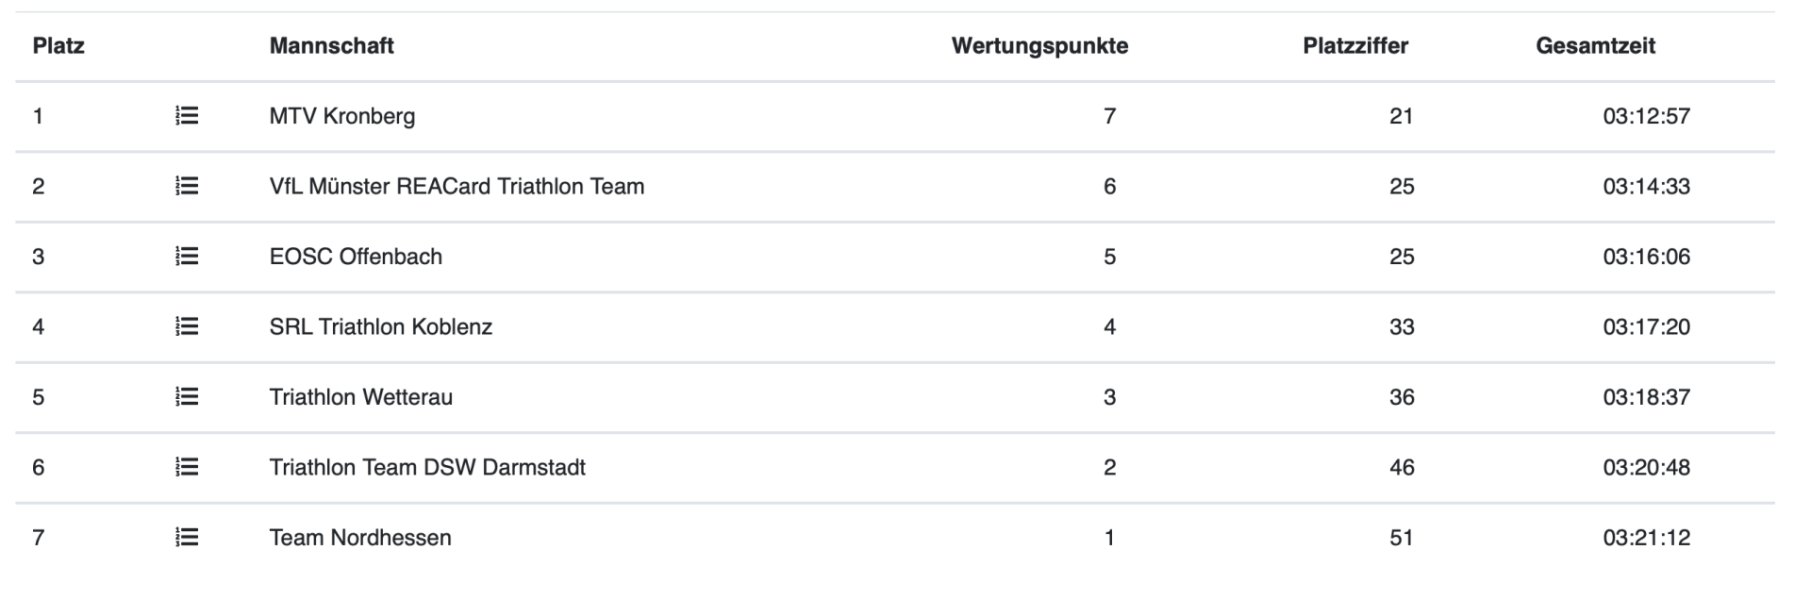Select the Triathlon Wetterau team name
Screen dimensions: 1811x600
(x=361, y=397)
